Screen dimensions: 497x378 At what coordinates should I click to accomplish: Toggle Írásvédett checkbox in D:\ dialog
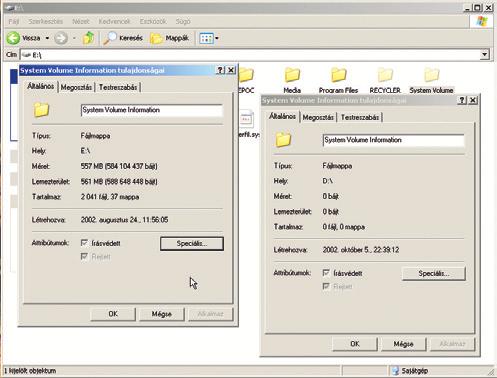[x=326, y=273]
